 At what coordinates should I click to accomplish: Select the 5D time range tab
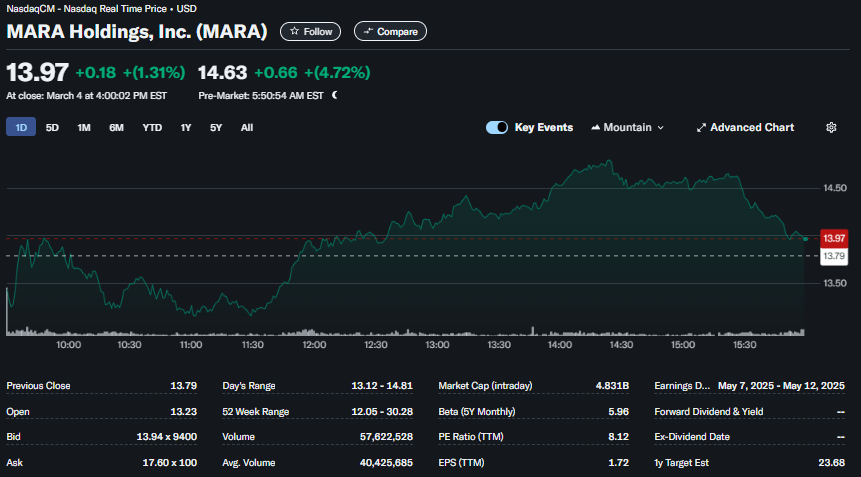click(52, 127)
